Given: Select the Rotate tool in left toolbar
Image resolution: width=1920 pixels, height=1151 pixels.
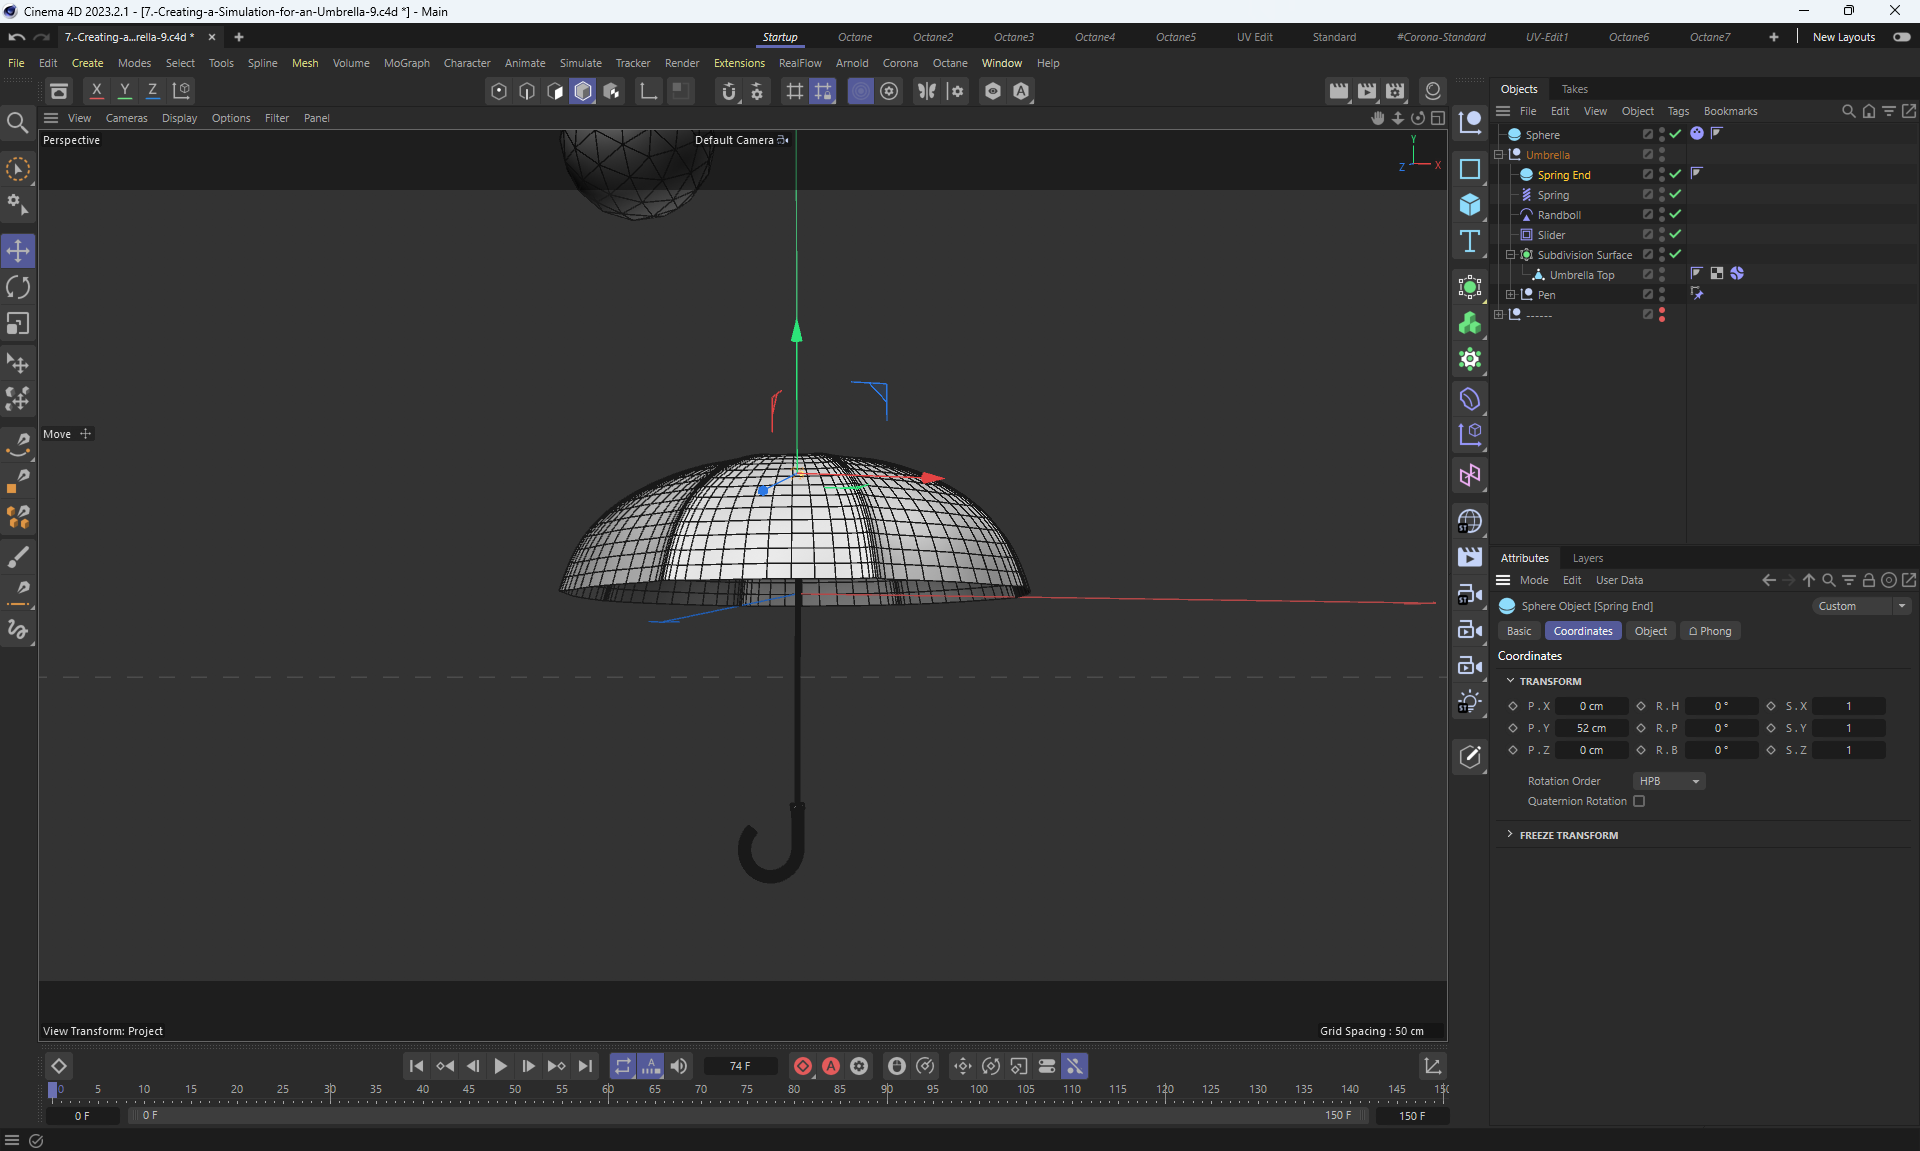Looking at the screenshot, I should [18, 288].
